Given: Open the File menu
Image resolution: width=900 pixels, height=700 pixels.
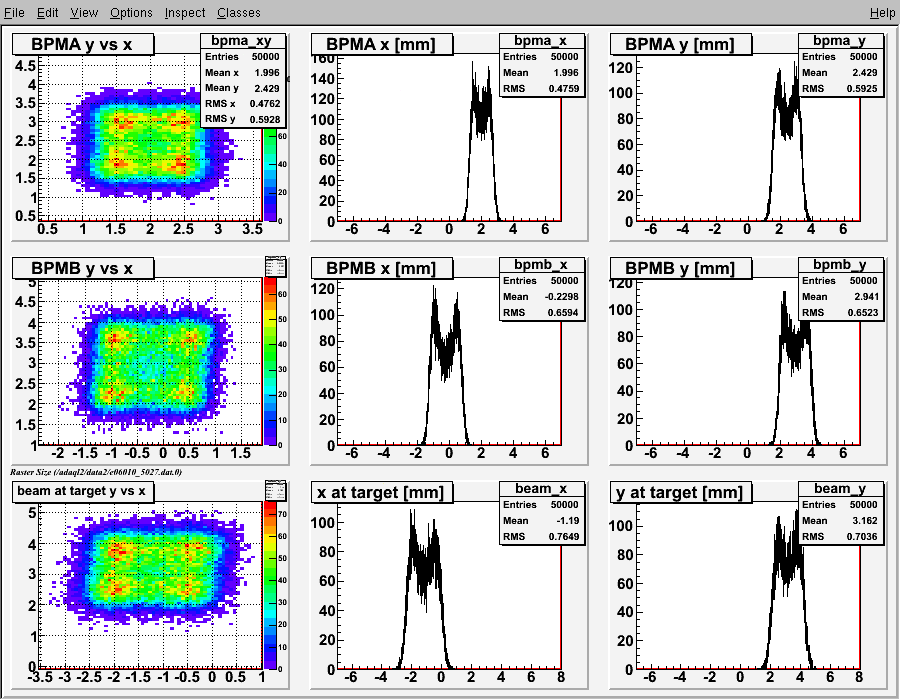Looking at the screenshot, I should pos(14,13).
